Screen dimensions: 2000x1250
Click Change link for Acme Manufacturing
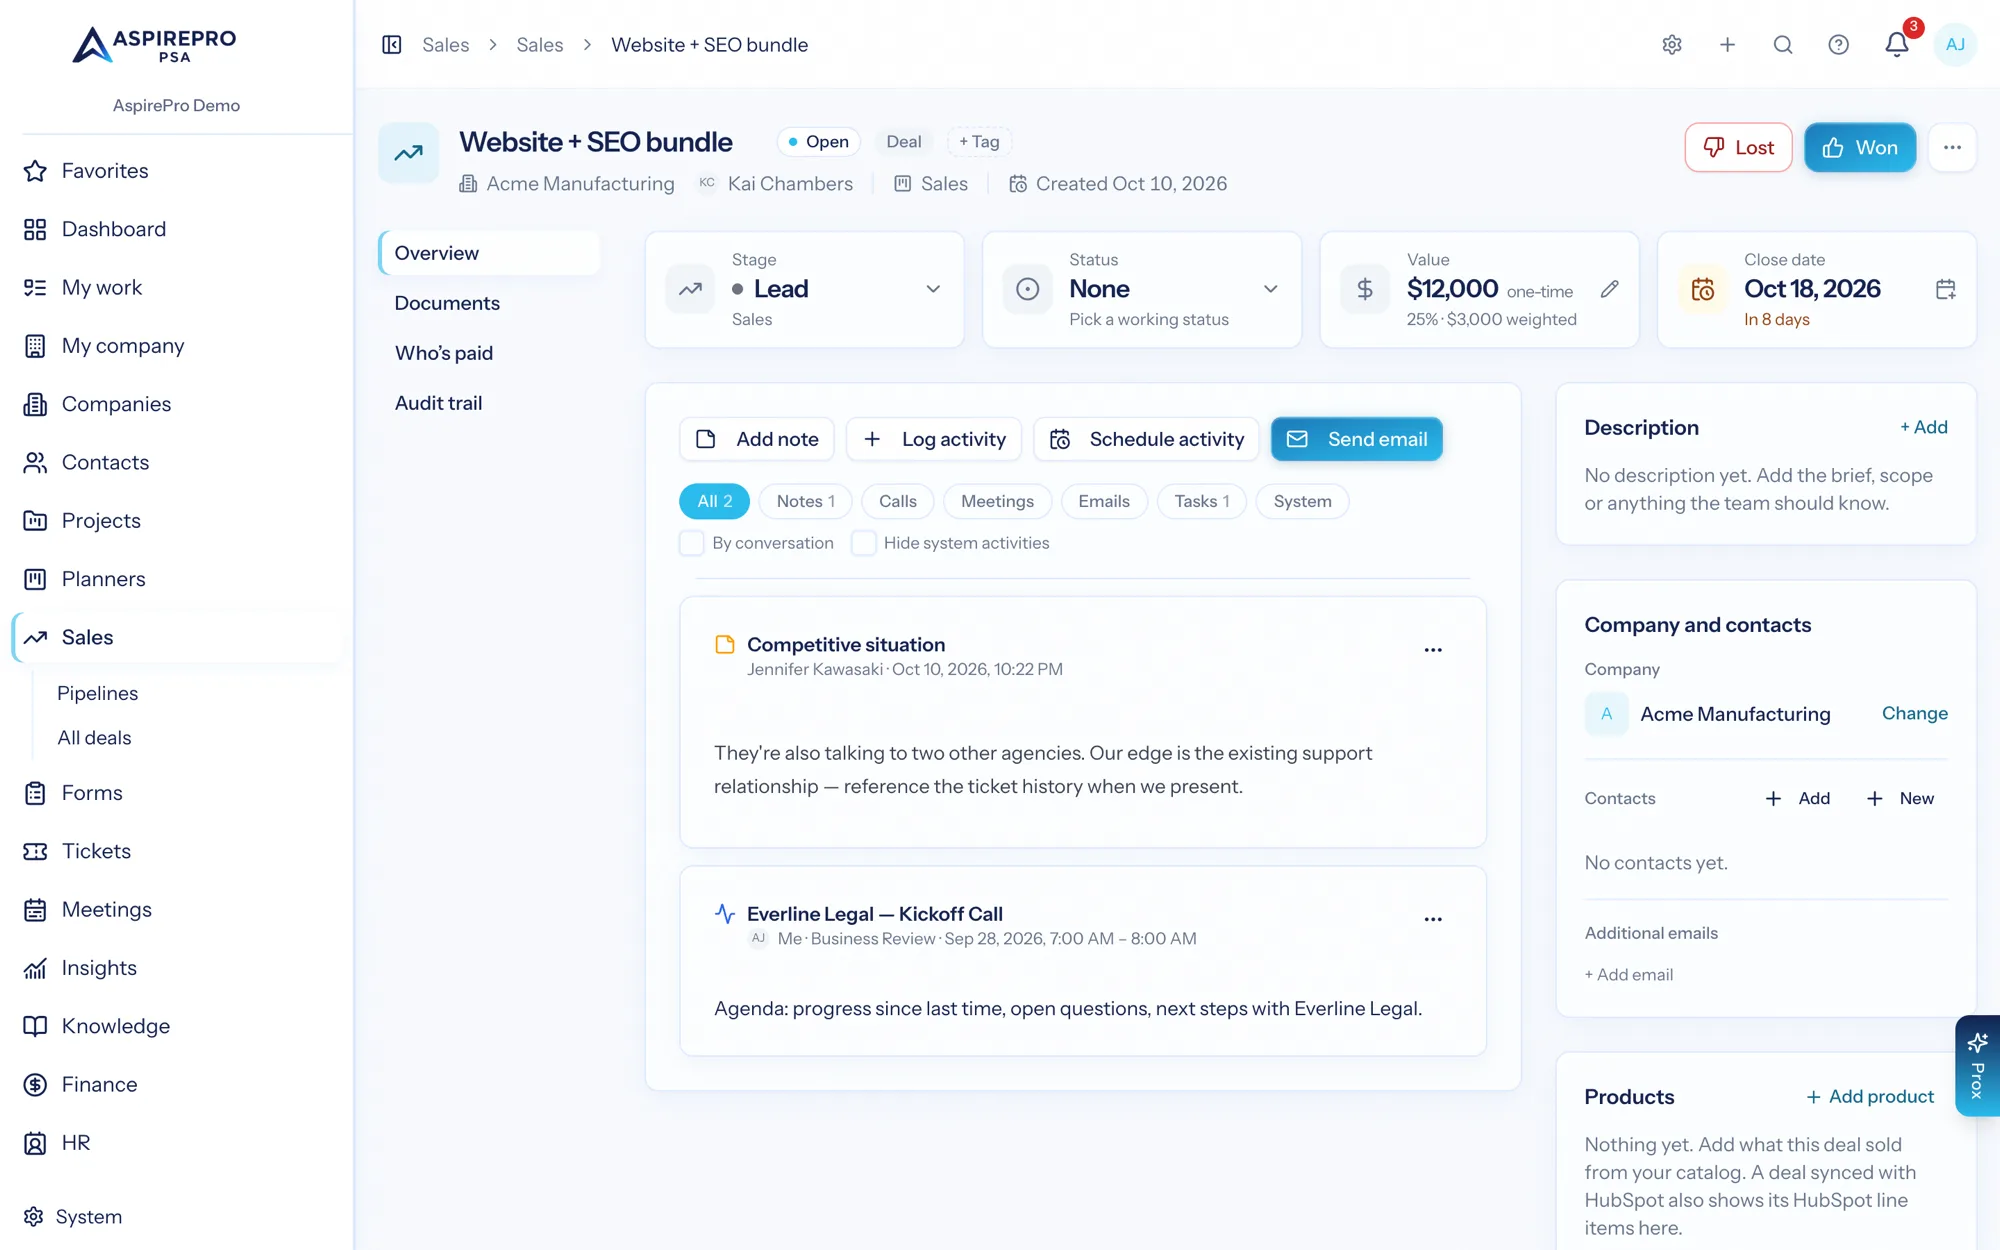(1914, 713)
